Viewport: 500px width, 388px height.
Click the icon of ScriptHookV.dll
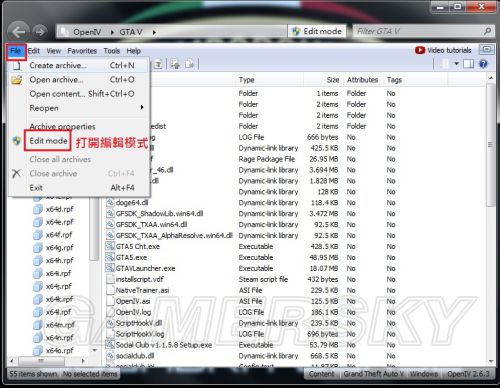tap(110, 323)
